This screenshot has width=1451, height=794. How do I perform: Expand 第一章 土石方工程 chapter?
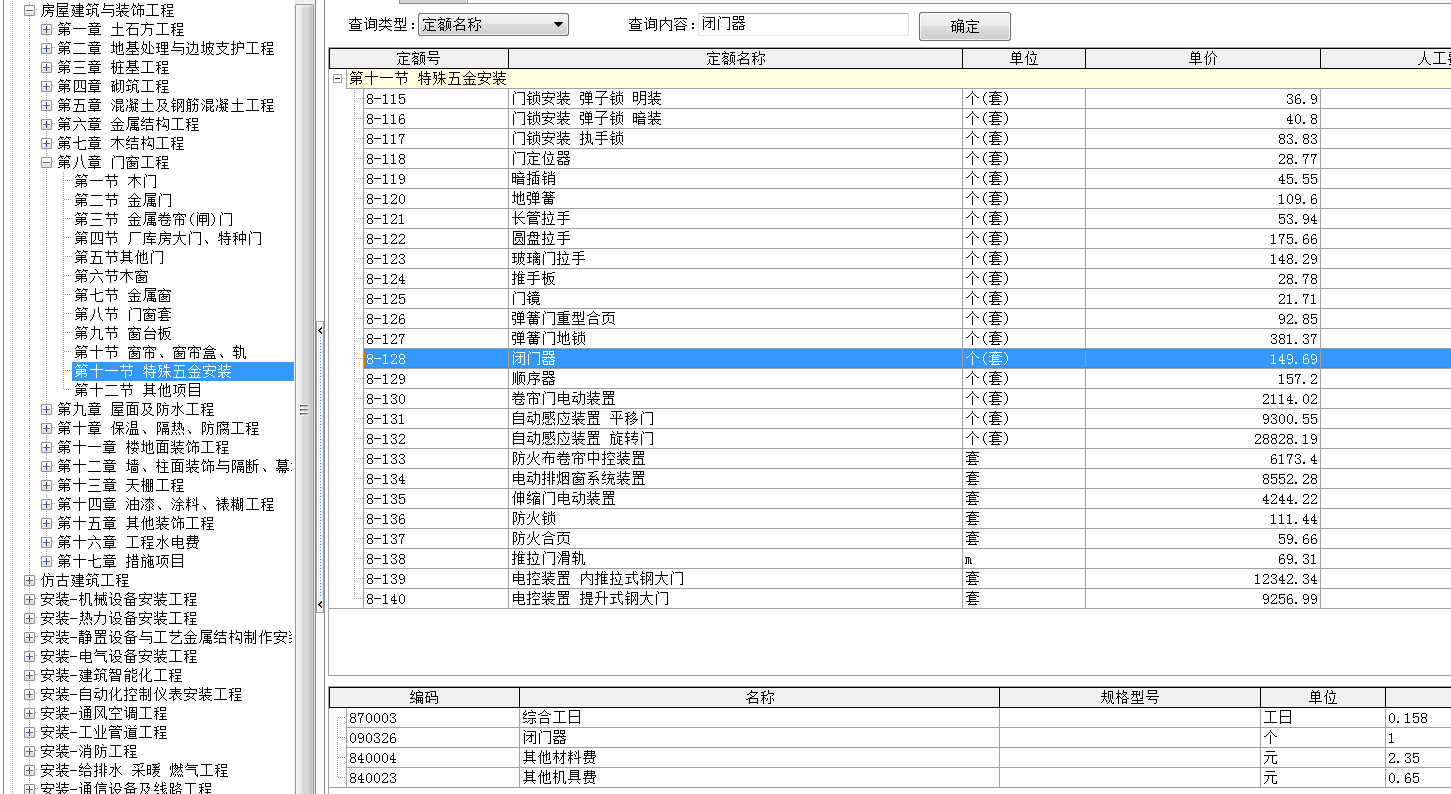click(46, 29)
